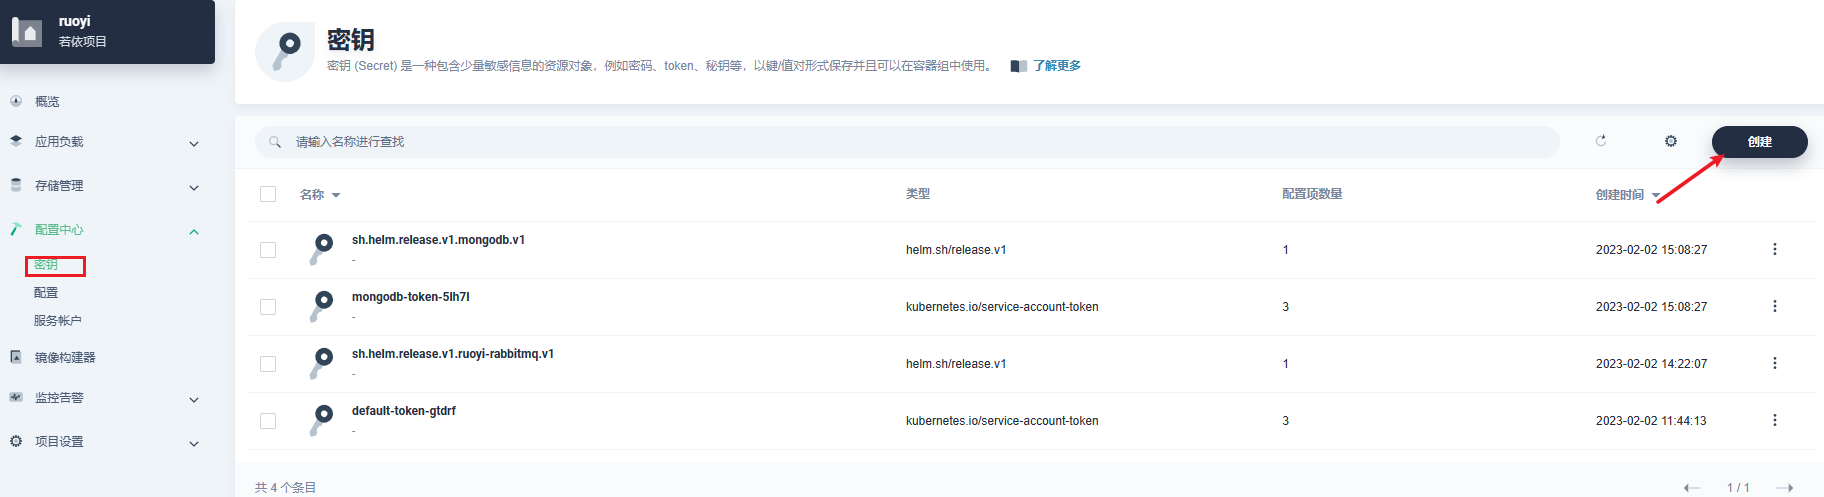1824x497 pixels.
Task: Open more actions for ruoyi-rabbitmq release row
Action: click(1775, 363)
